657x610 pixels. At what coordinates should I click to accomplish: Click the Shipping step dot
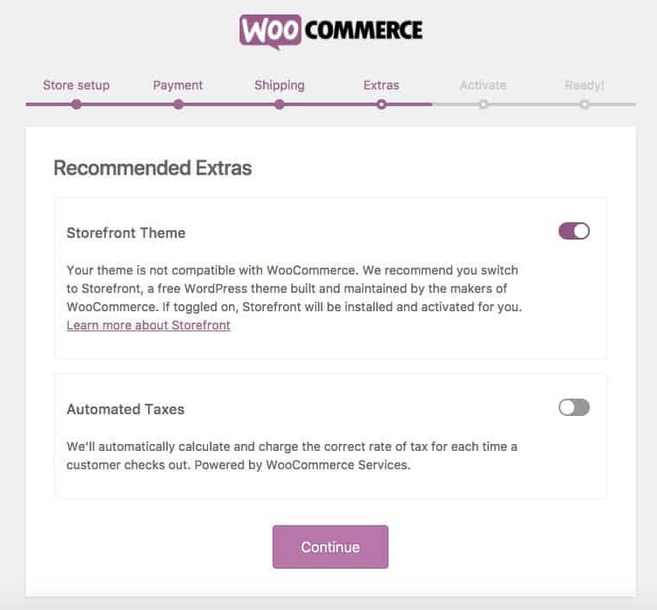[280, 103]
